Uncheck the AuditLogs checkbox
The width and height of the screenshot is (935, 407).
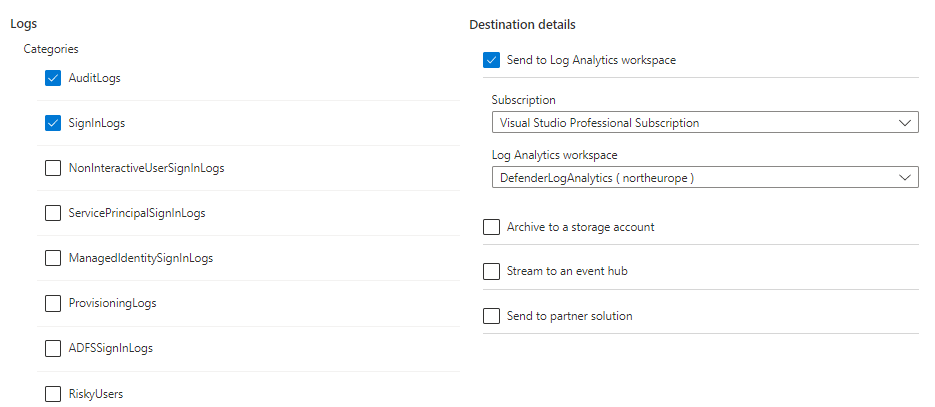(53, 78)
